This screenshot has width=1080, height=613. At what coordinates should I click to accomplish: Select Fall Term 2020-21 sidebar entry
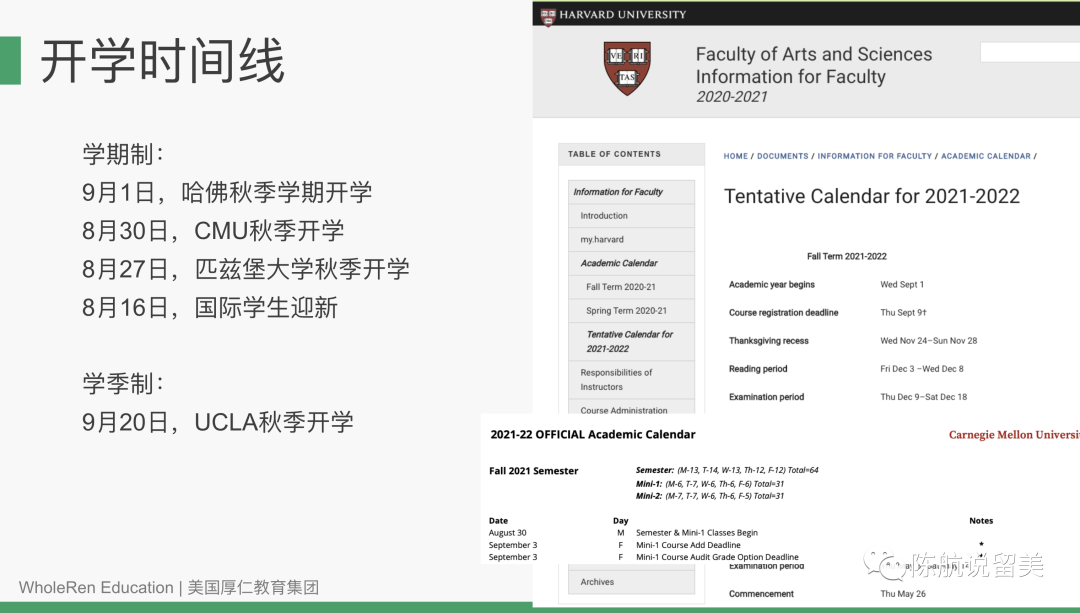click(621, 287)
